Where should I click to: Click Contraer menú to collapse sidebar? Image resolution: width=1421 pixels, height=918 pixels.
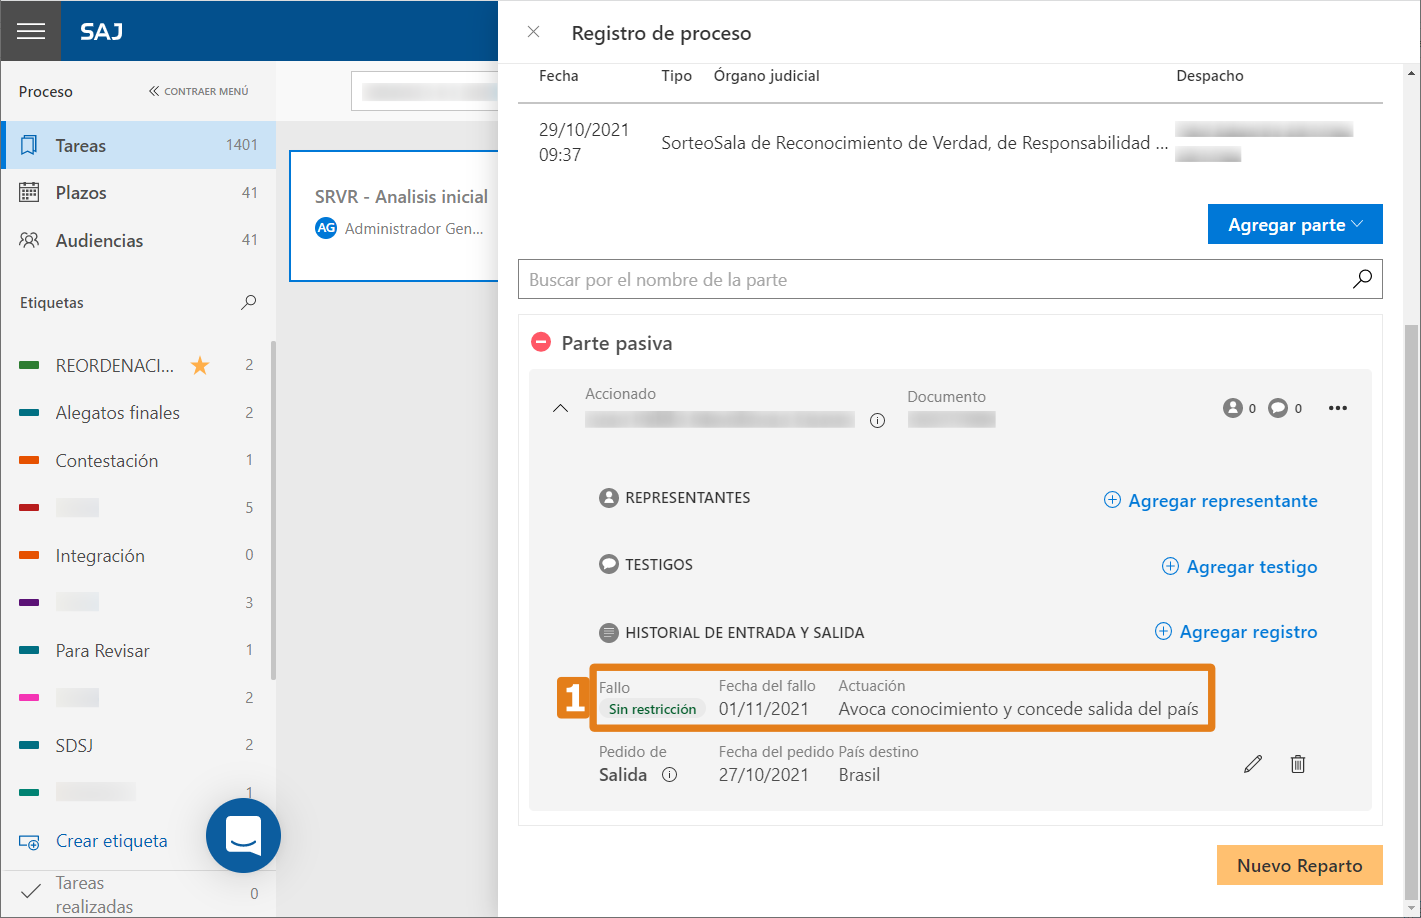(x=198, y=91)
